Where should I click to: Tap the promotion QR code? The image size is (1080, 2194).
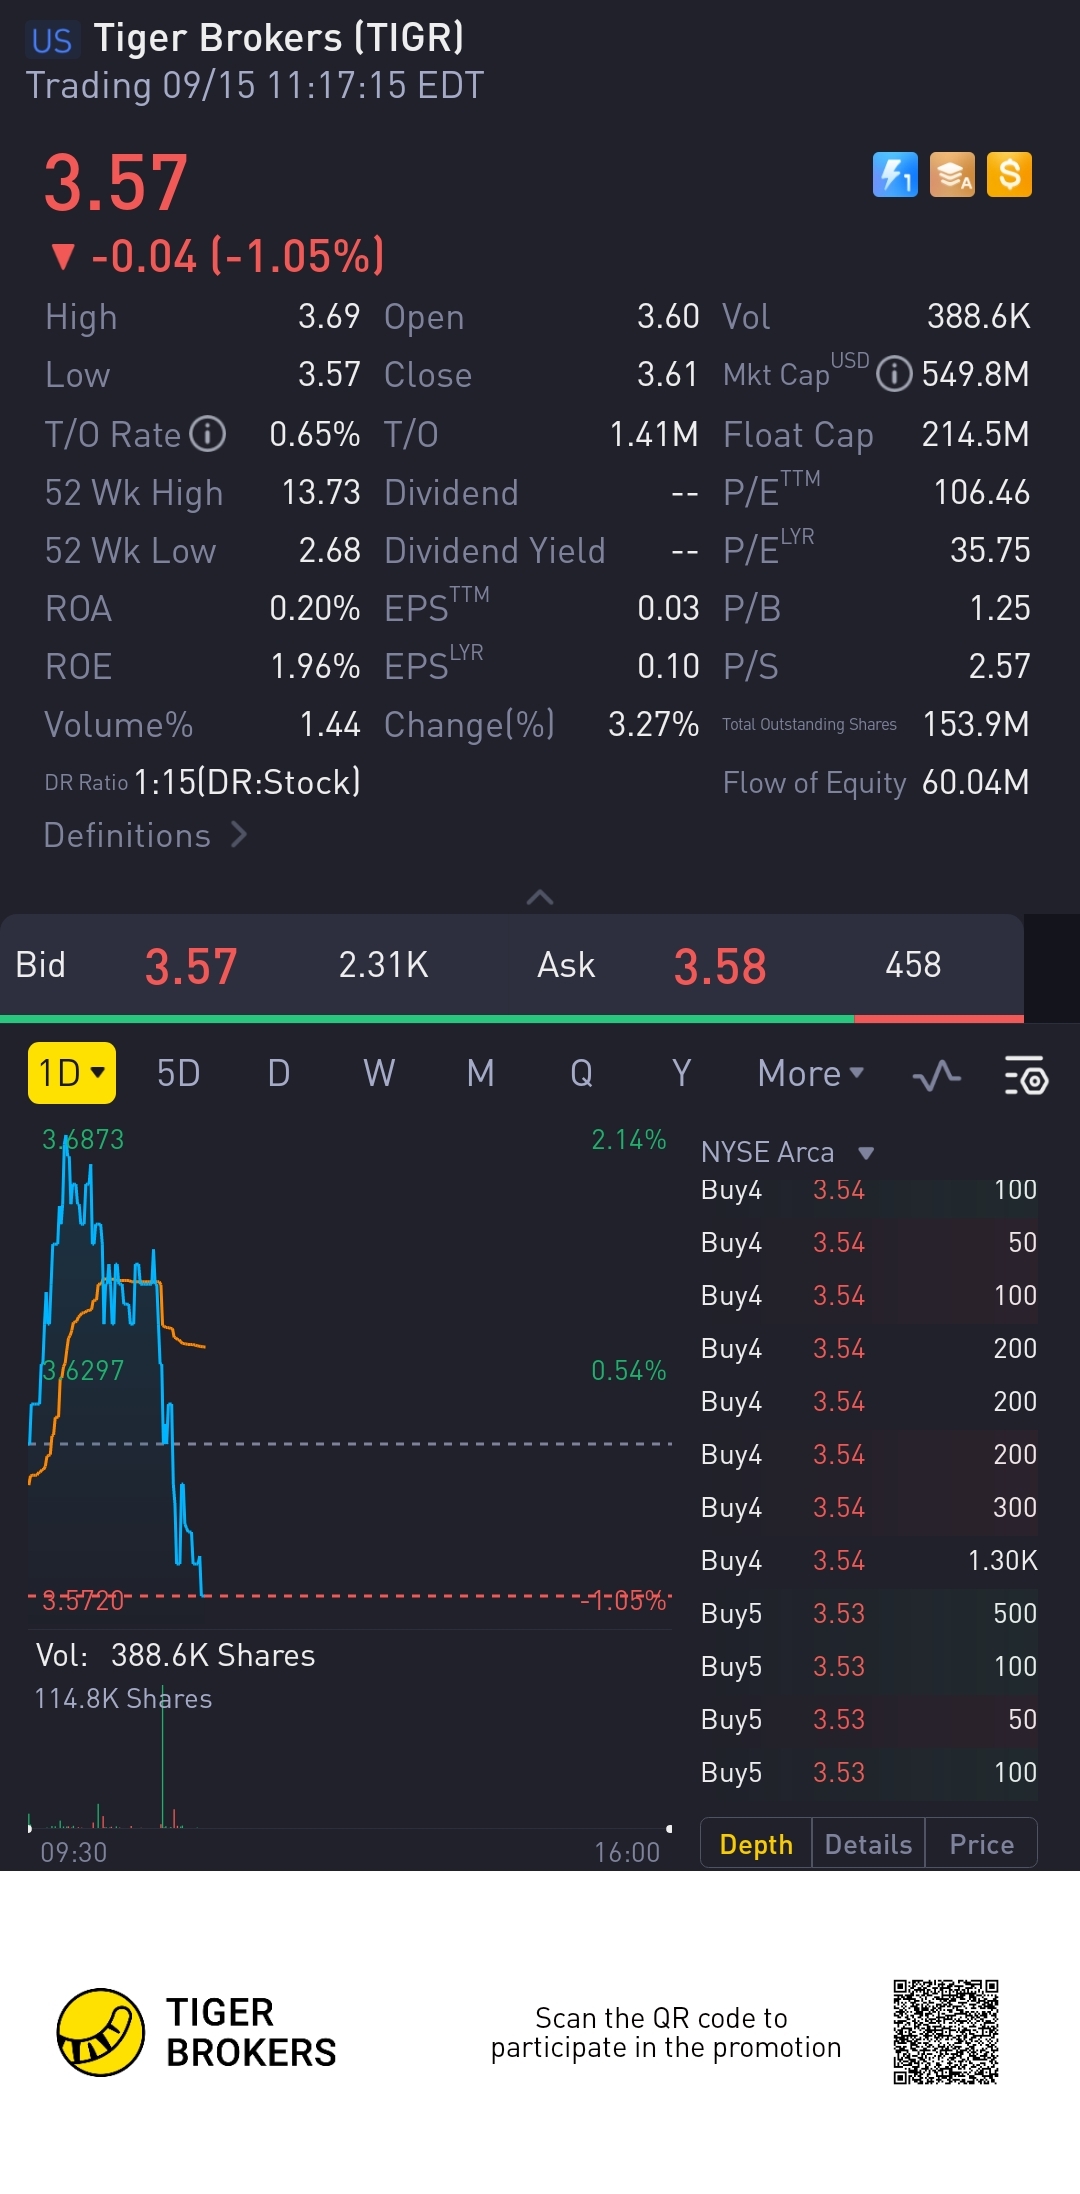pyautogui.click(x=945, y=2032)
